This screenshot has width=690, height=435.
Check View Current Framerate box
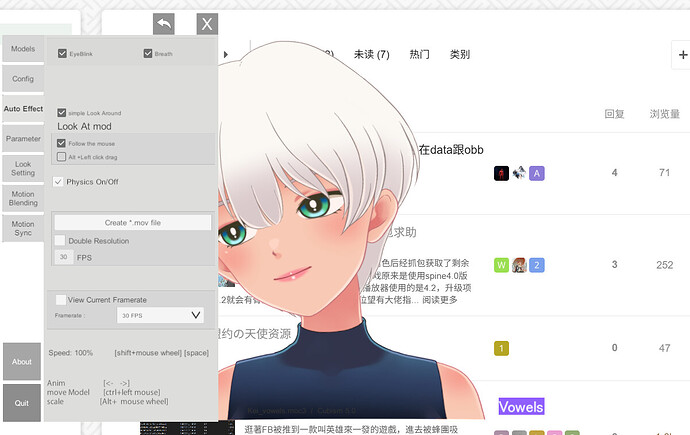tap(61, 300)
